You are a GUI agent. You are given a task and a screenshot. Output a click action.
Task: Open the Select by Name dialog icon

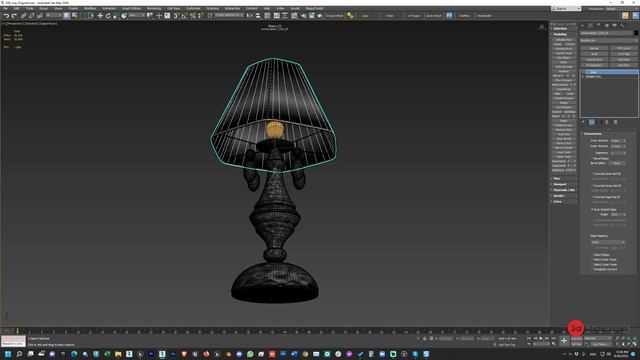(74, 16)
